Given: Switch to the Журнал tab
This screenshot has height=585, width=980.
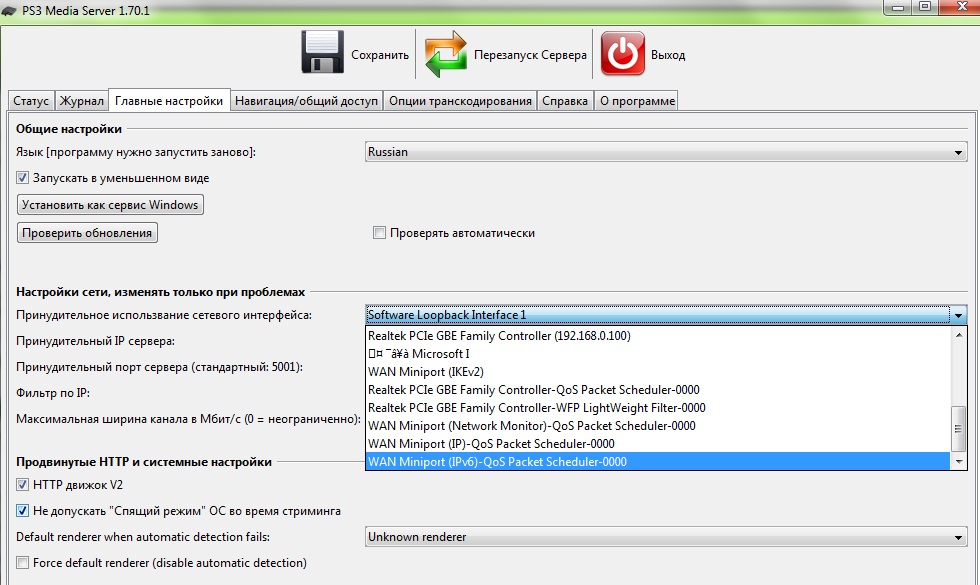Looking at the screenshot, I should click(x=81, y=101).
